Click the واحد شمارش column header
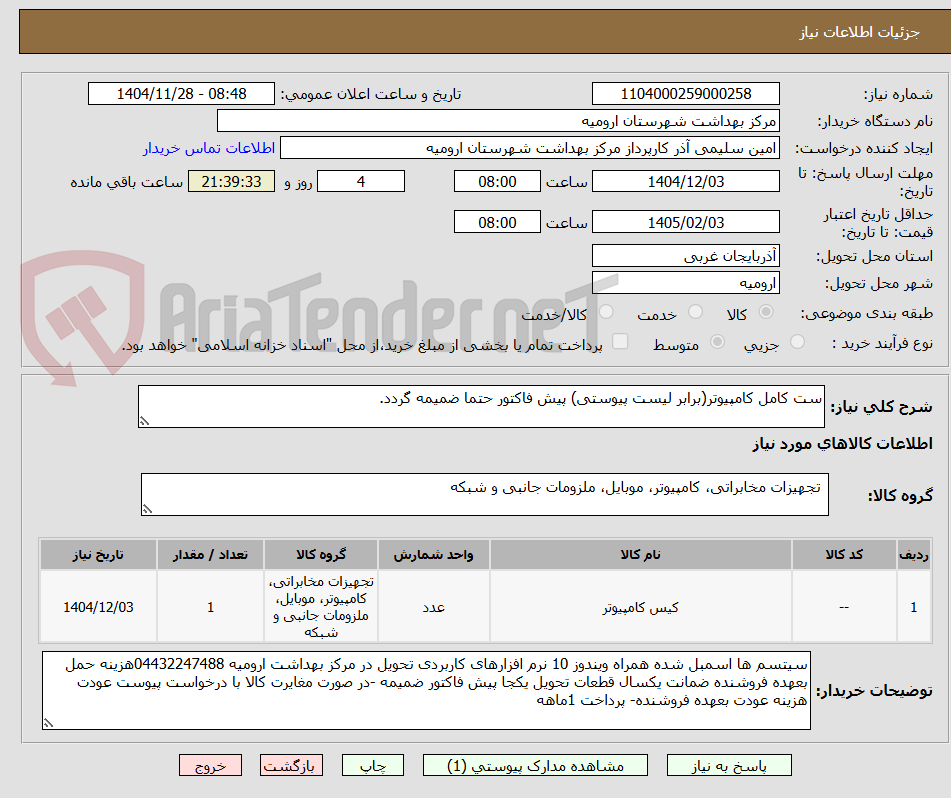This screenshot has height=798, width=951. pos(434,554)
